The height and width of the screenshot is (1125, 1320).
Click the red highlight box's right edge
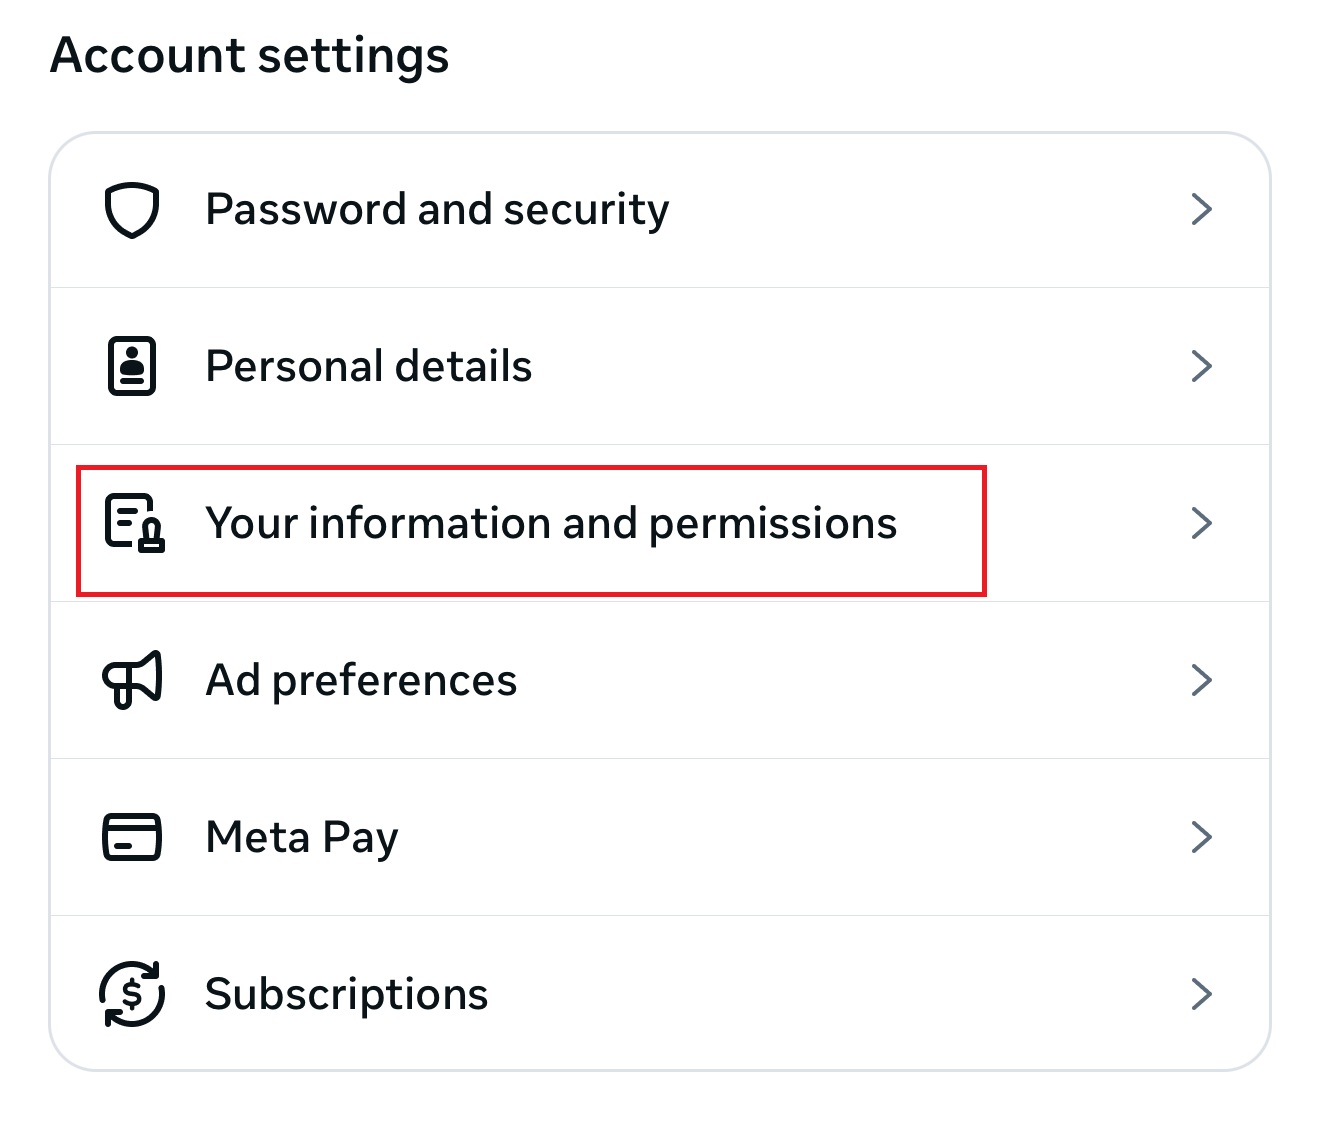tap(985, 530)
